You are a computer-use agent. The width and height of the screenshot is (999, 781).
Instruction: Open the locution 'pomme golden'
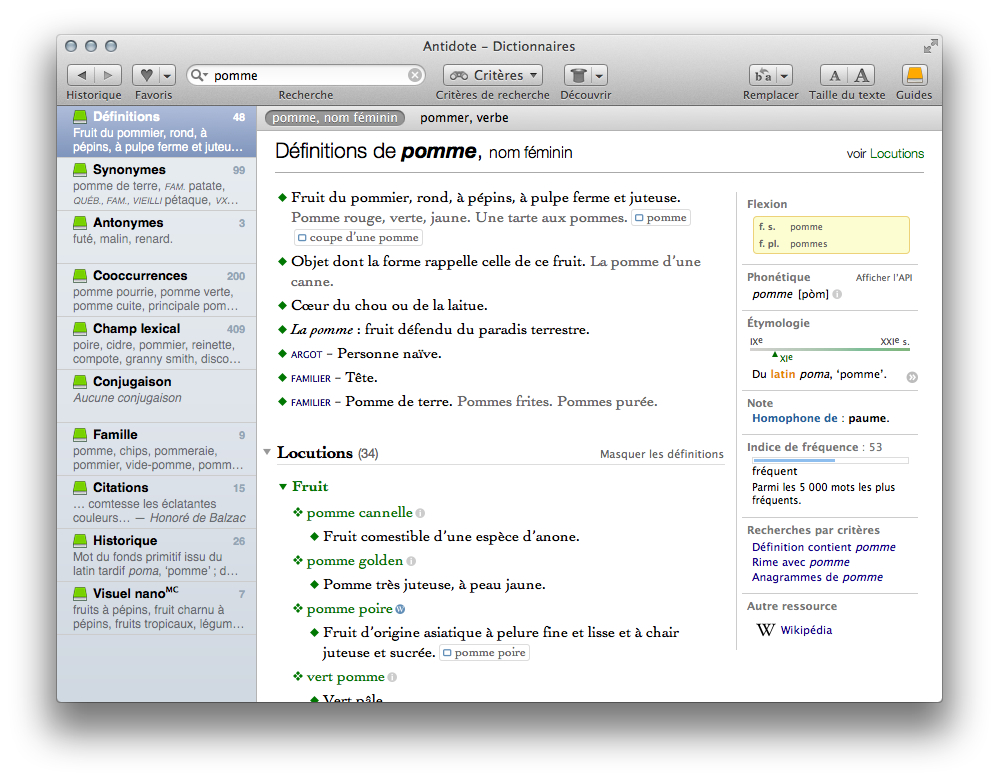click(355, 561)
